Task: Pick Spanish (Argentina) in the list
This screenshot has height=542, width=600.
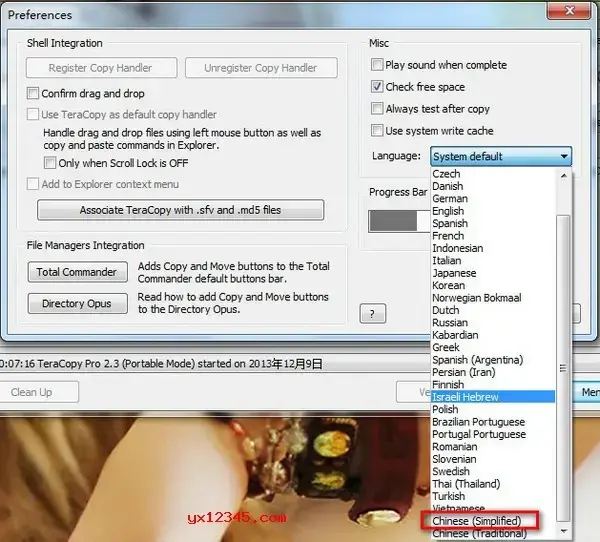Action: click(493, 360)
